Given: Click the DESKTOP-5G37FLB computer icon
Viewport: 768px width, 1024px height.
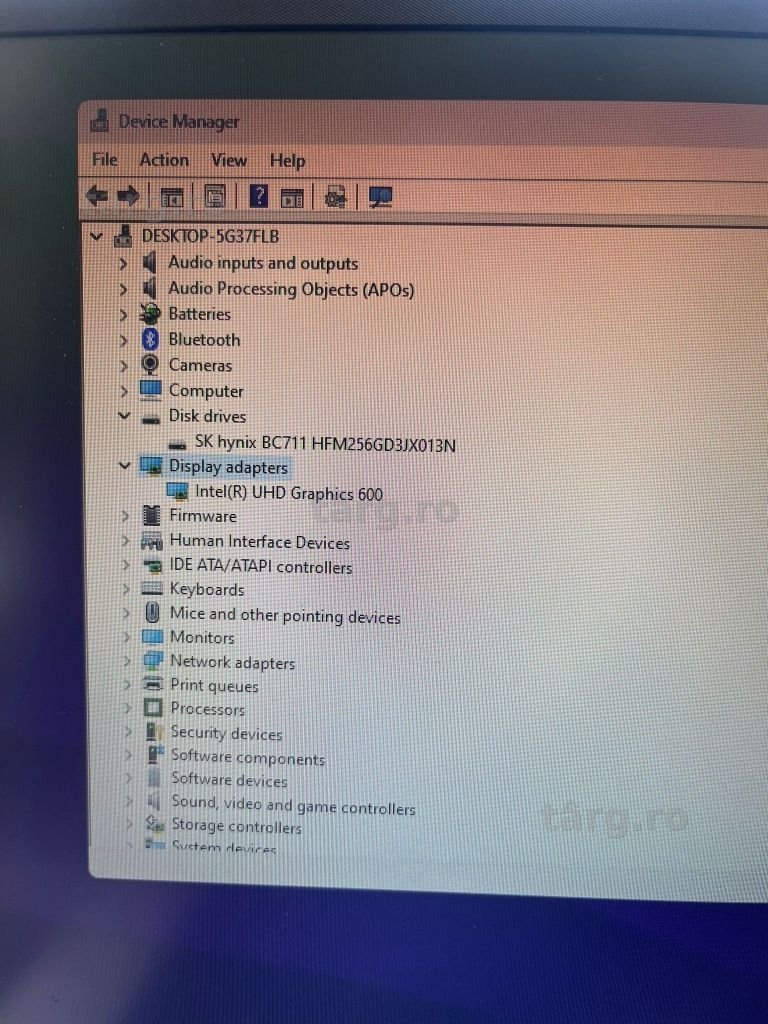Looking at the screenshot, I should pos(123,236).
